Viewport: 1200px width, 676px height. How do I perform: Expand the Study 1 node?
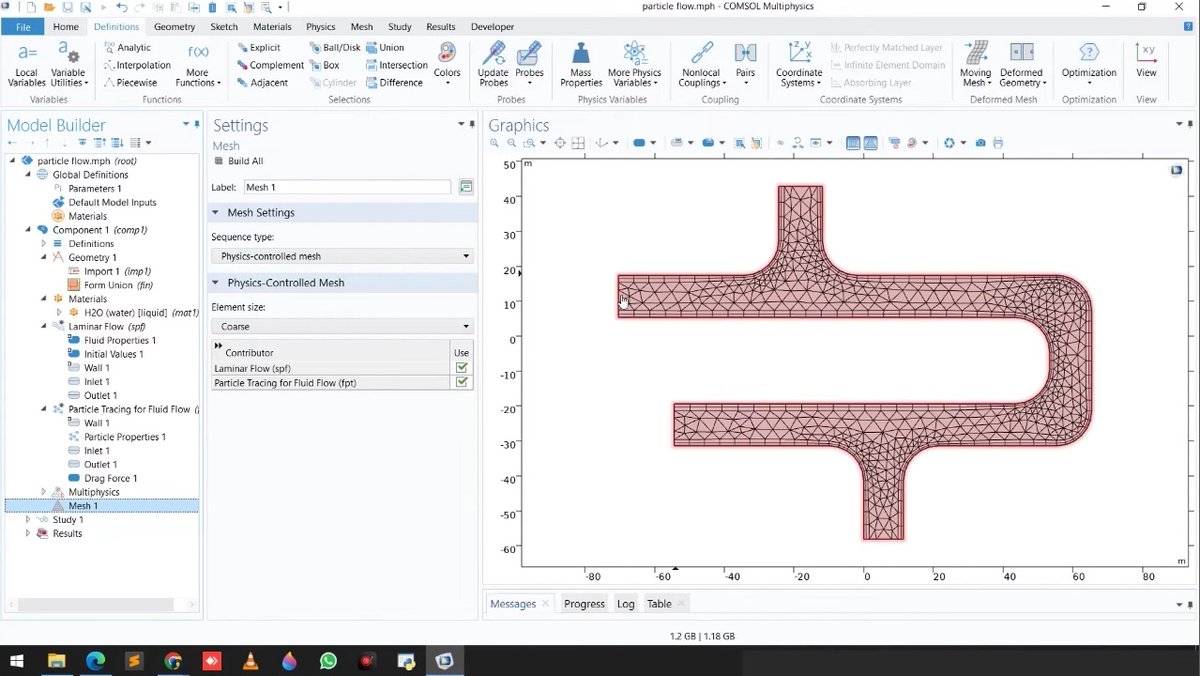tap(28, 520)
